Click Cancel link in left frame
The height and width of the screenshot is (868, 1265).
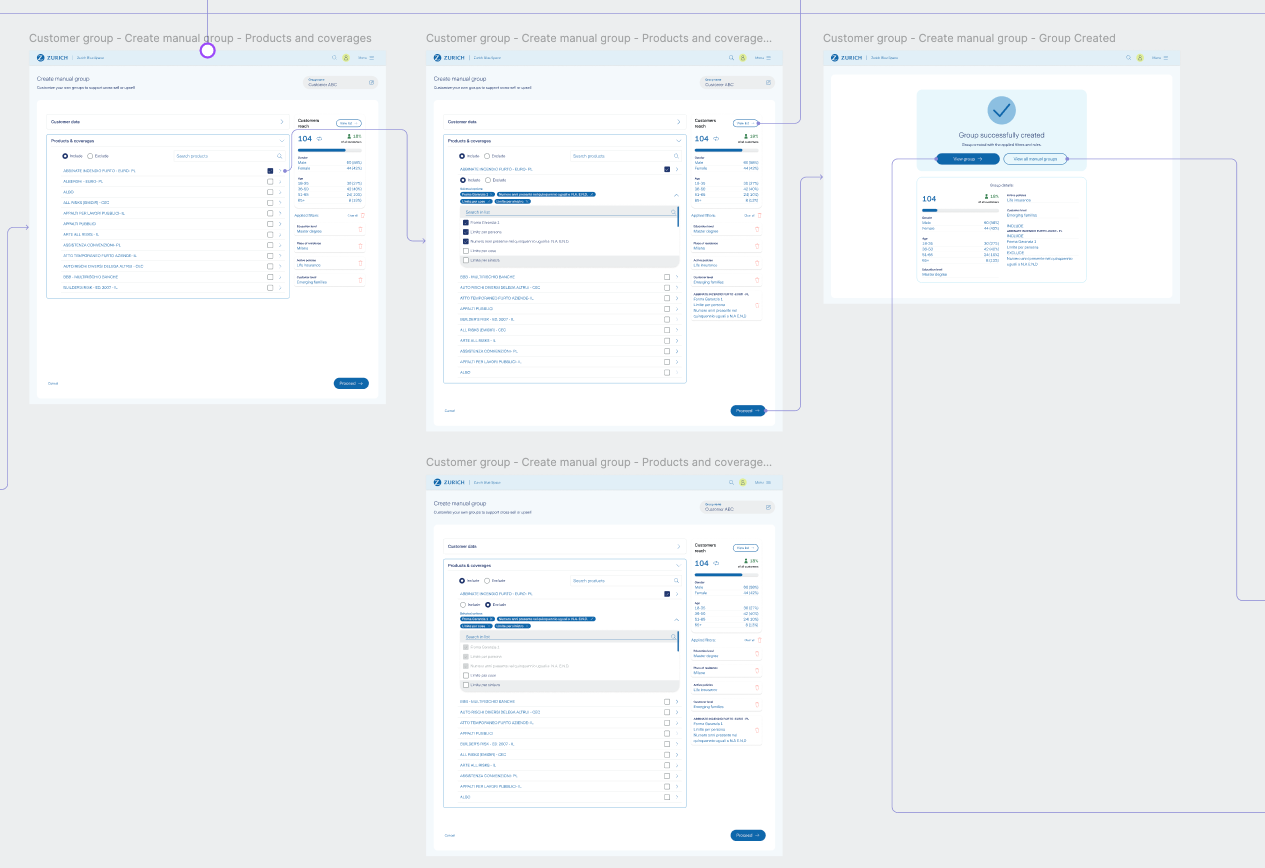coord(53,383)
